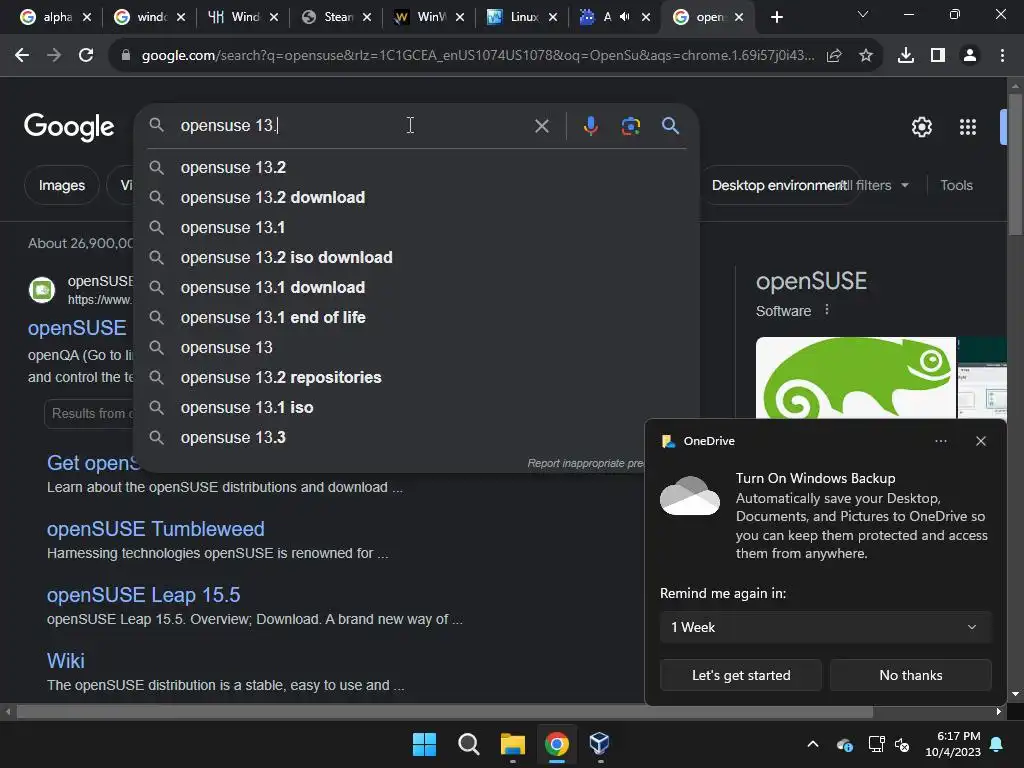Image resolution: width=1024 pixels, height=768 pixels.
Task: Open the remind me again dropdown
Action: pyautogui.click(x=825, y=627)
